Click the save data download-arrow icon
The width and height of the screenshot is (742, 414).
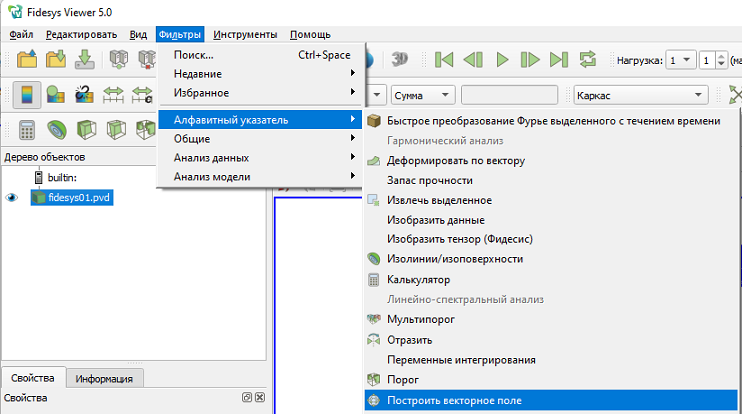(85, 59)
